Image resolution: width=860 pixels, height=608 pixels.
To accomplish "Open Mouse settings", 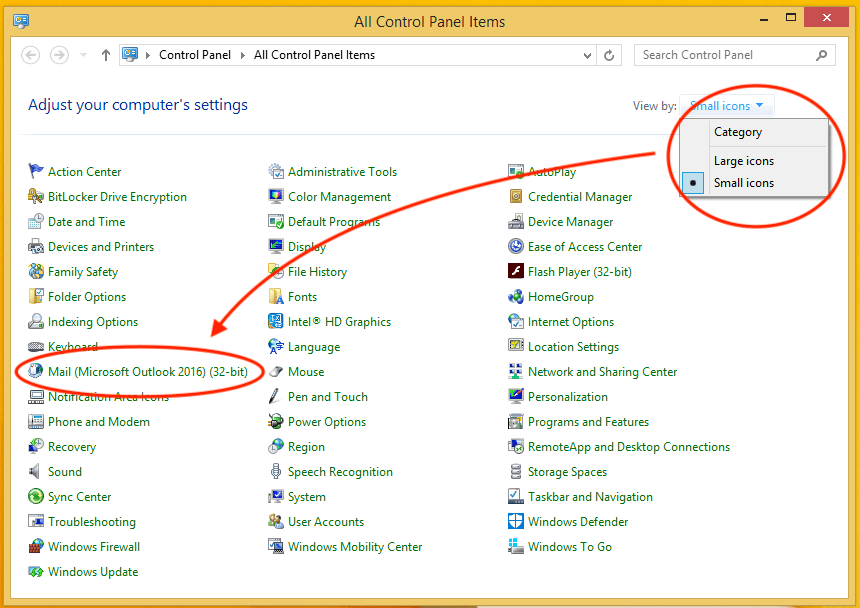I will click(x=305, y=371).
